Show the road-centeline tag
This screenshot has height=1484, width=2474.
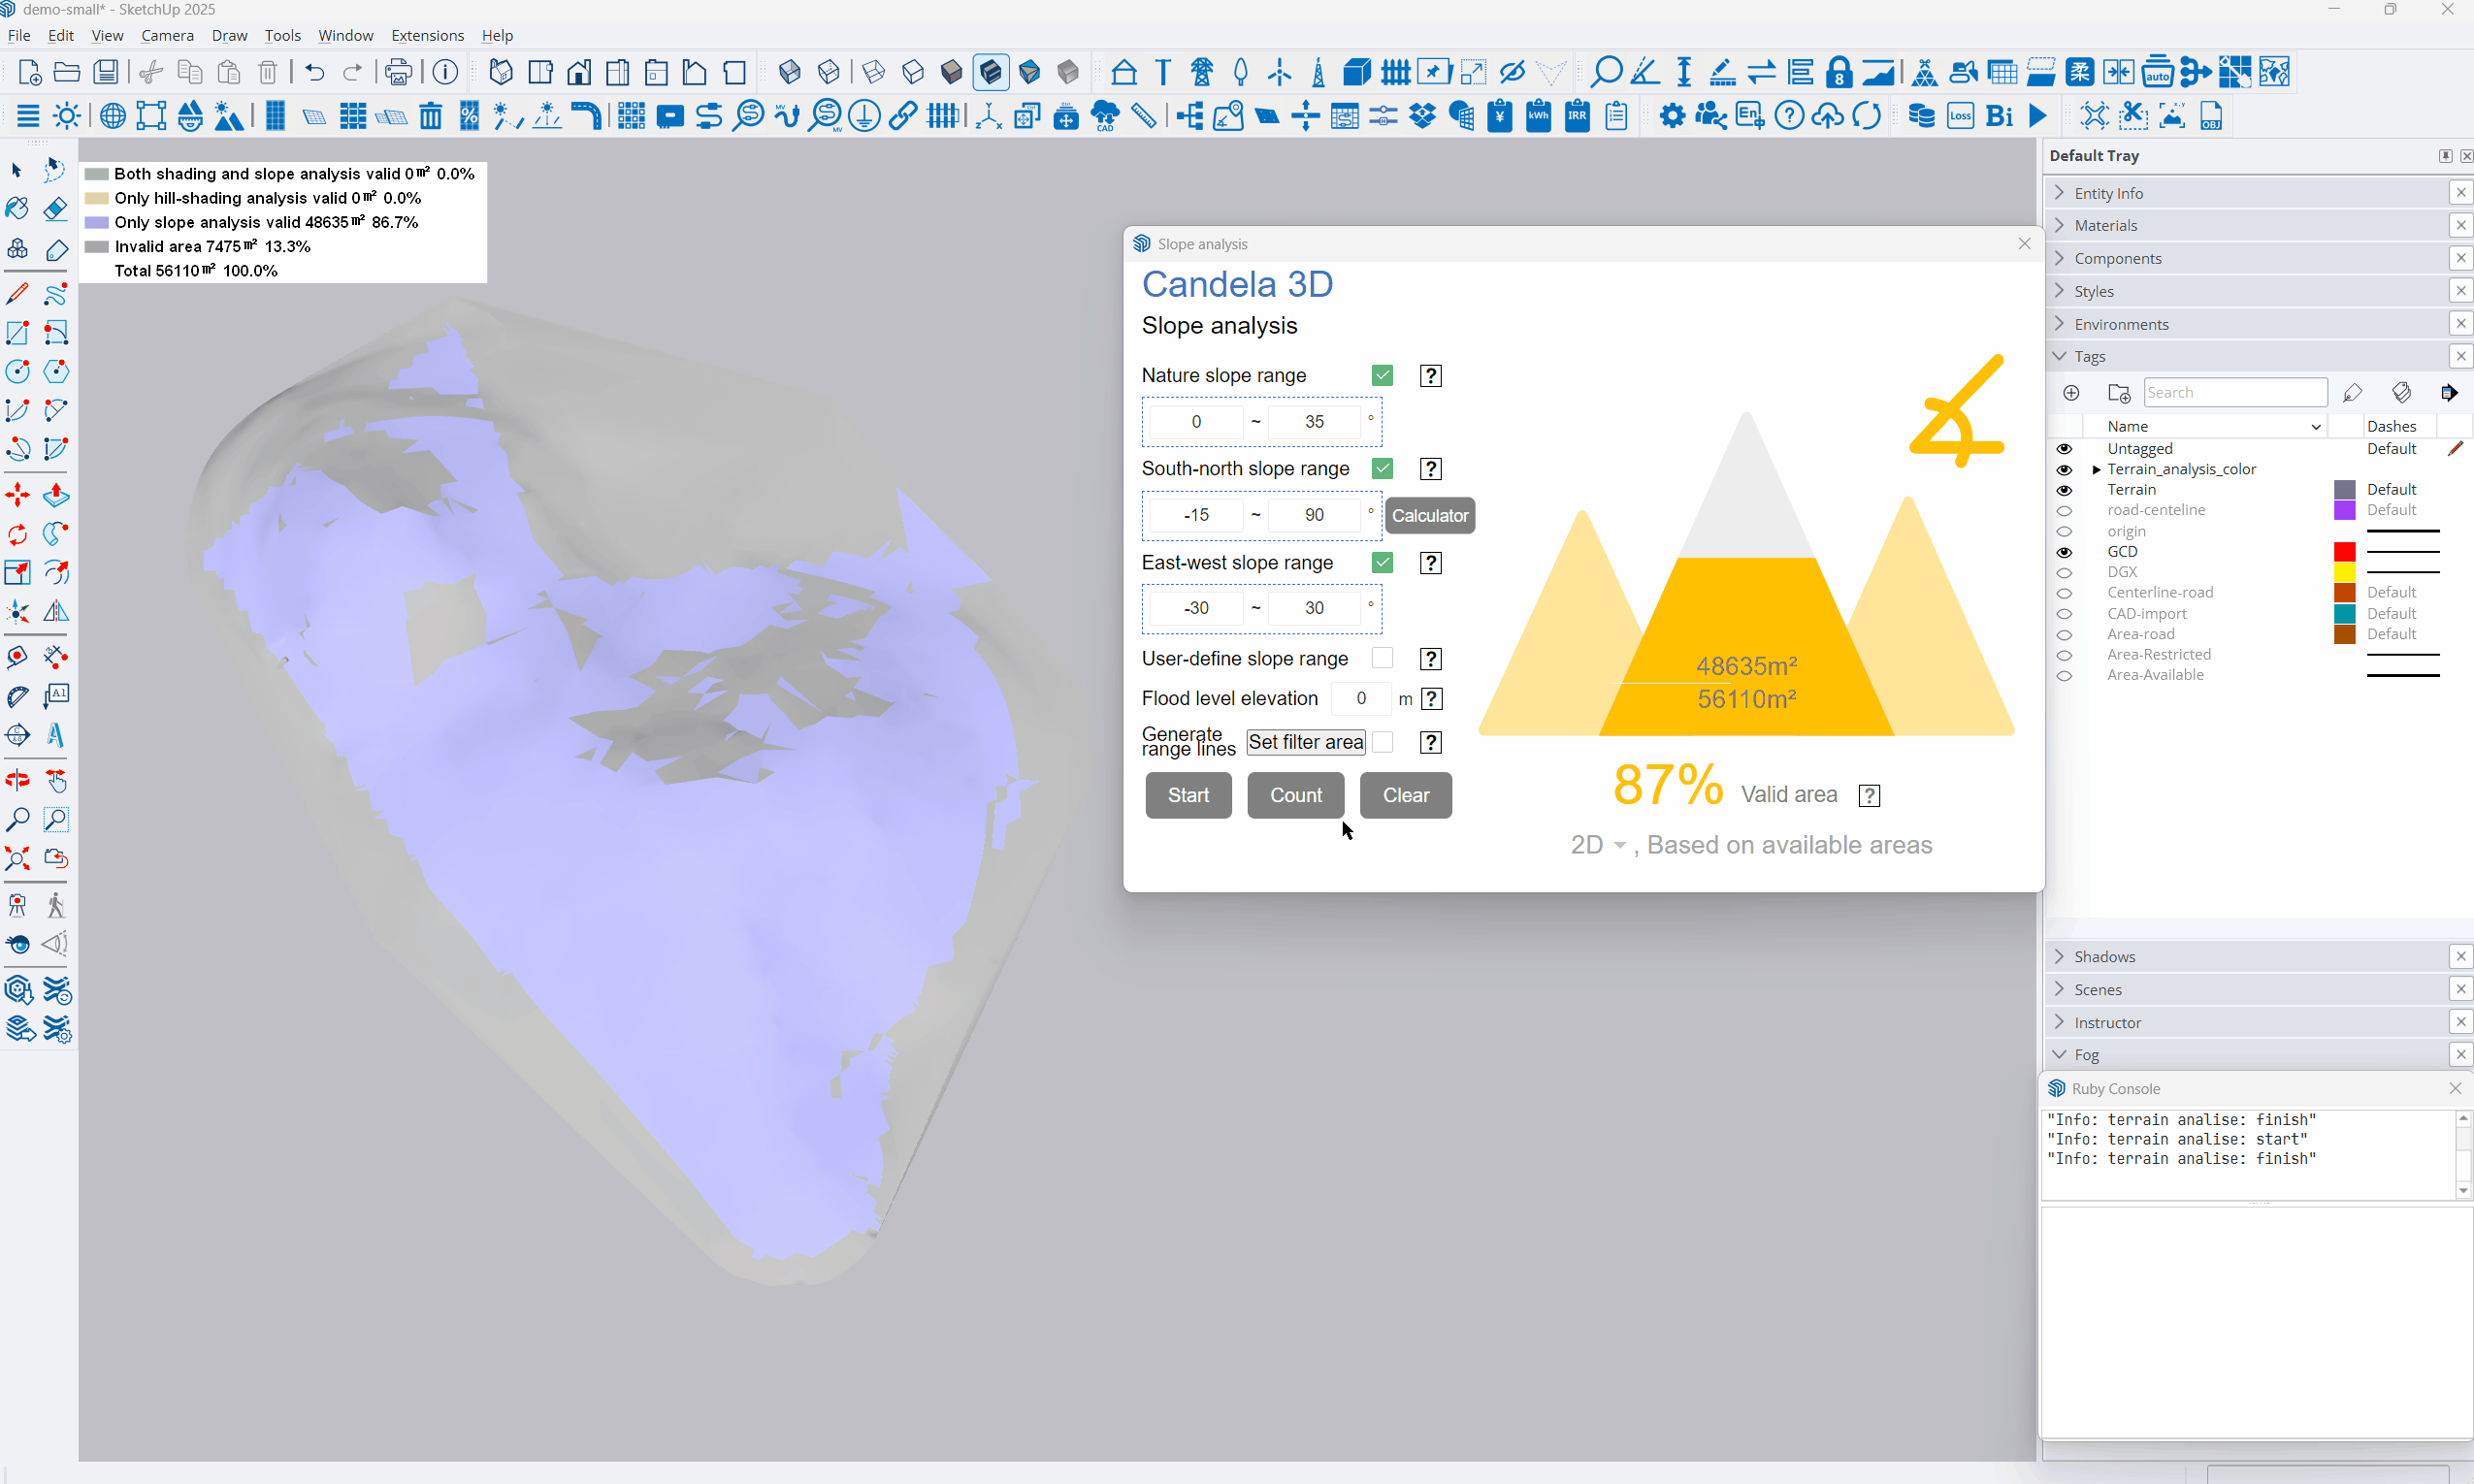point(2064,510)
